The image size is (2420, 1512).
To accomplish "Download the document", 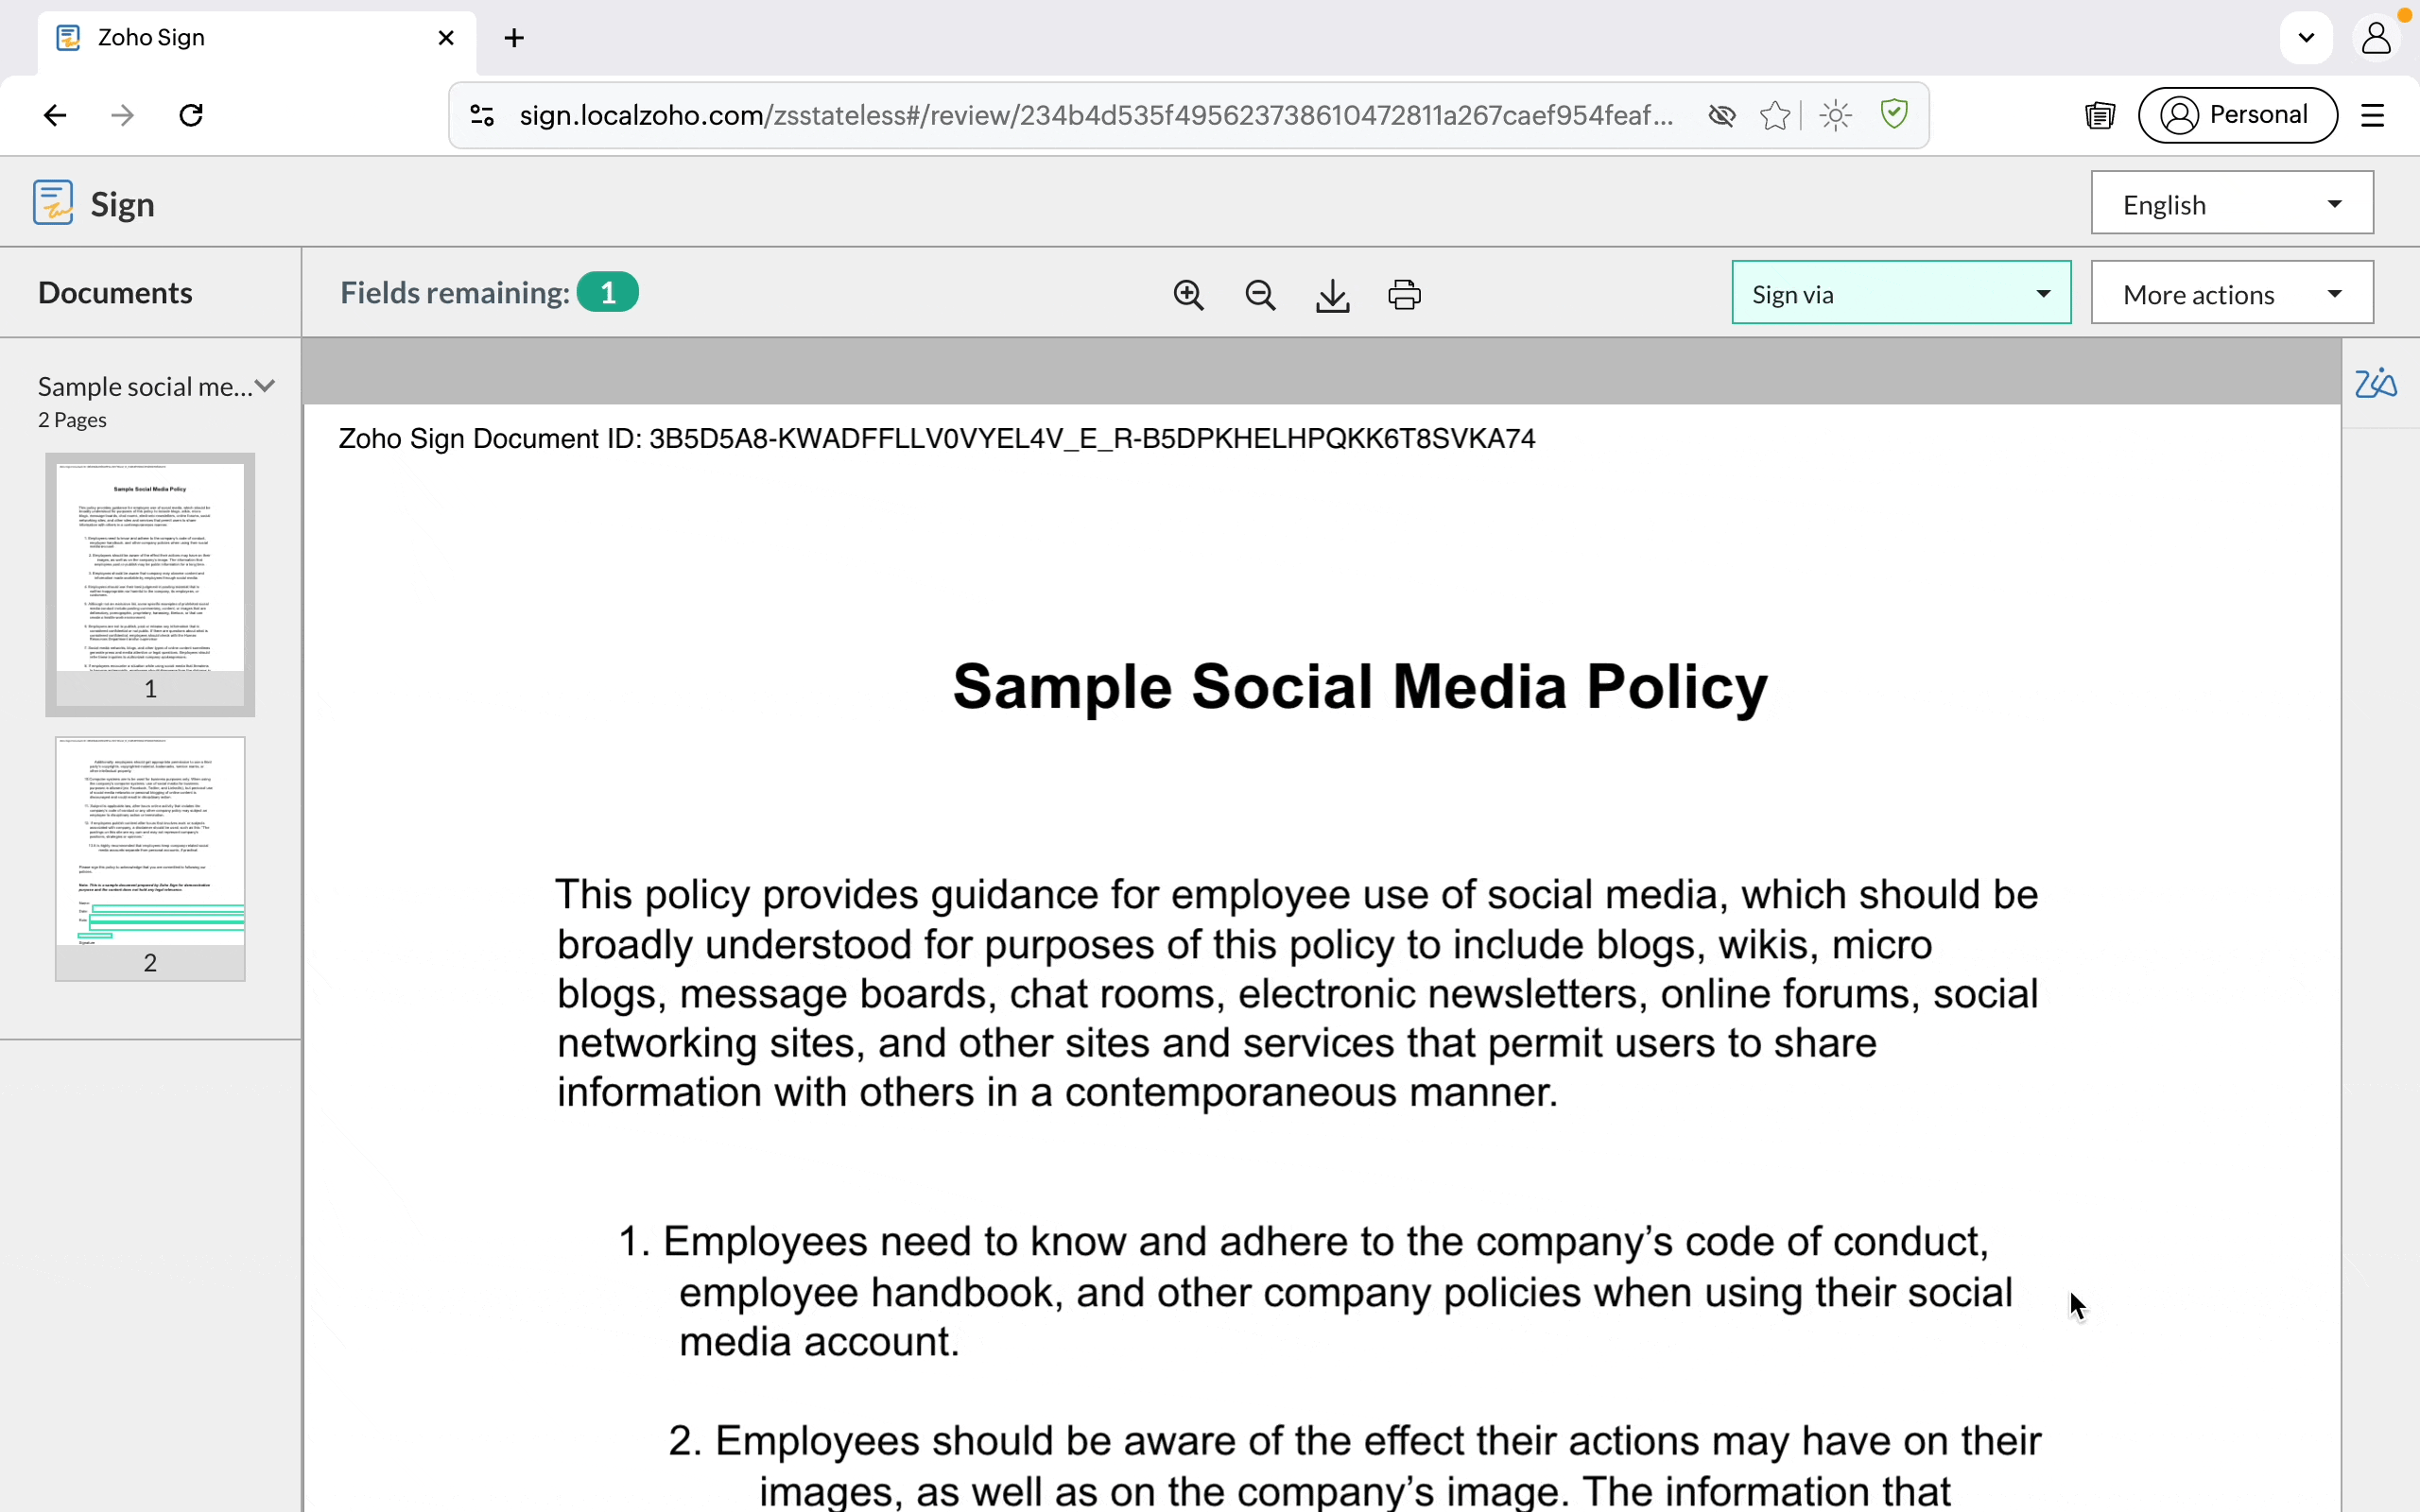I will pyautogui.click(x=1332, y=295).
